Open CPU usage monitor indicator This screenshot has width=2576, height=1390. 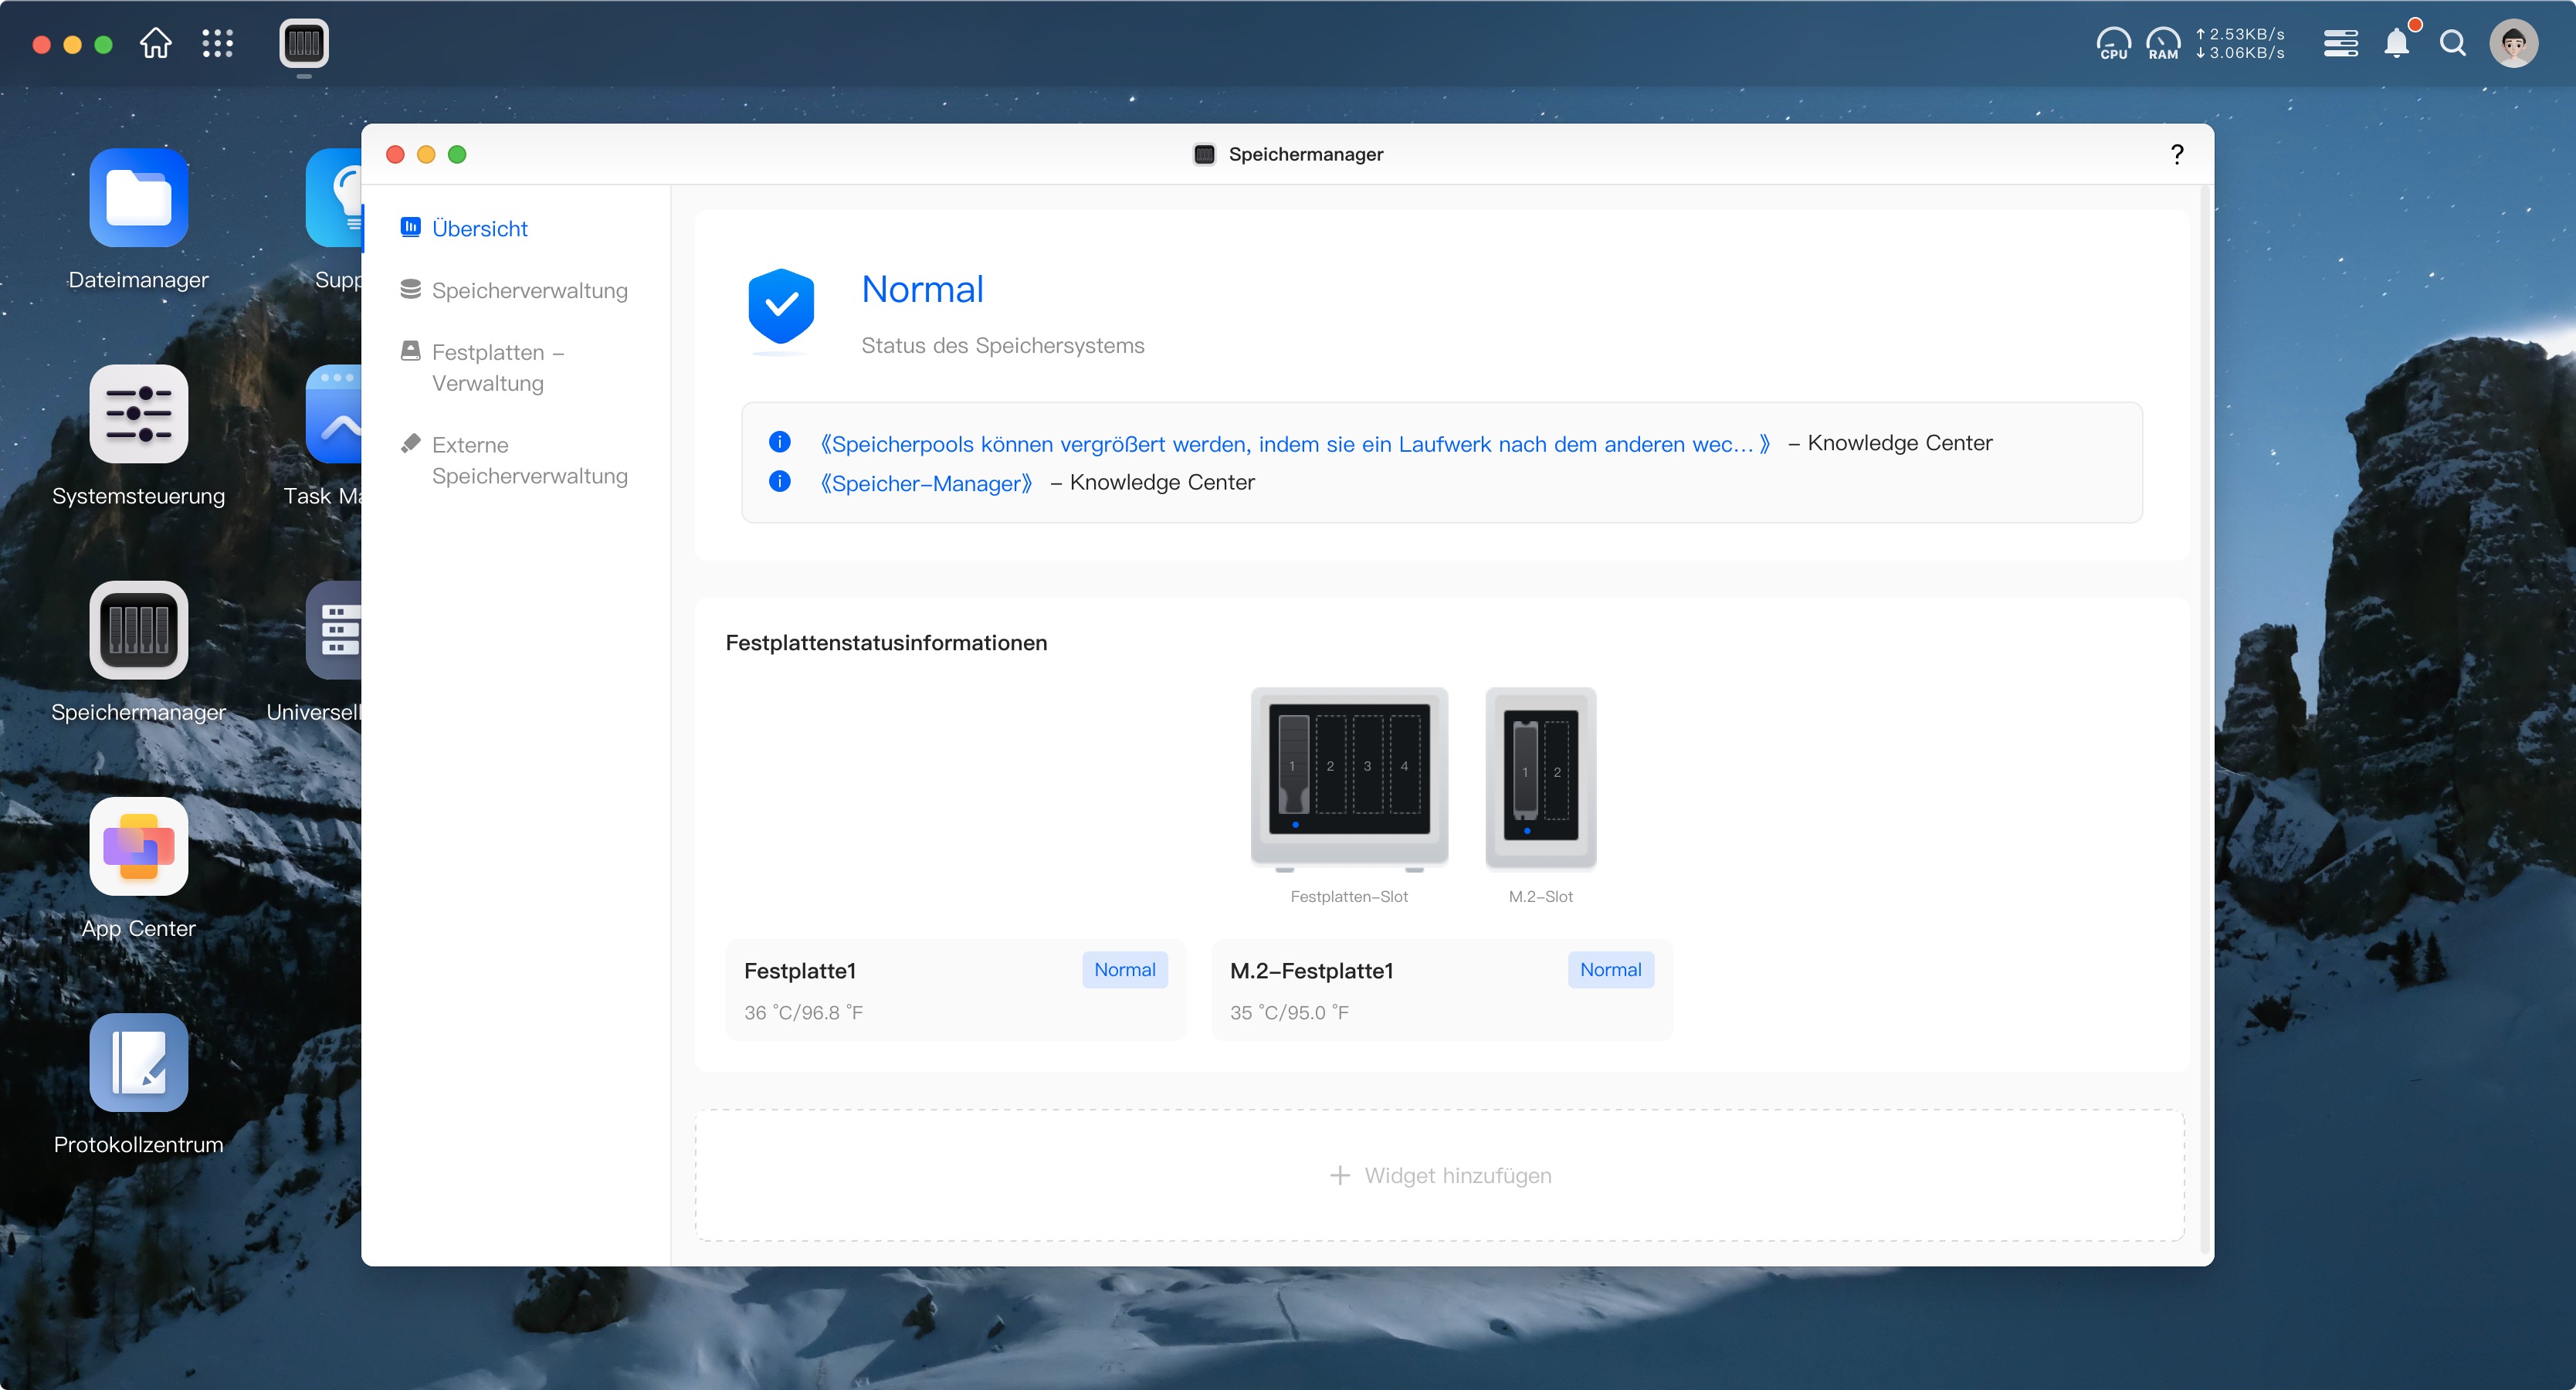(x=2113, y=43)
